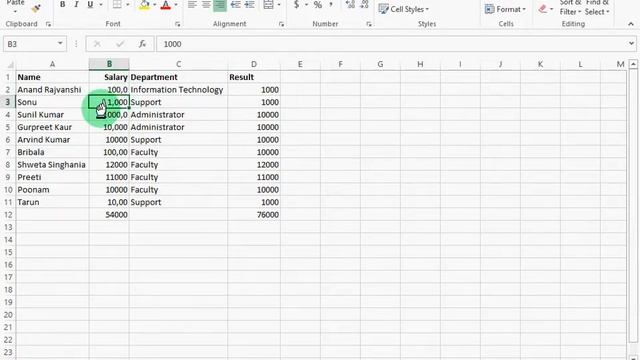Viewport: 640px width, 360px height.
Task: Open fill color dropdown arrow
Action: click(154, 5)
